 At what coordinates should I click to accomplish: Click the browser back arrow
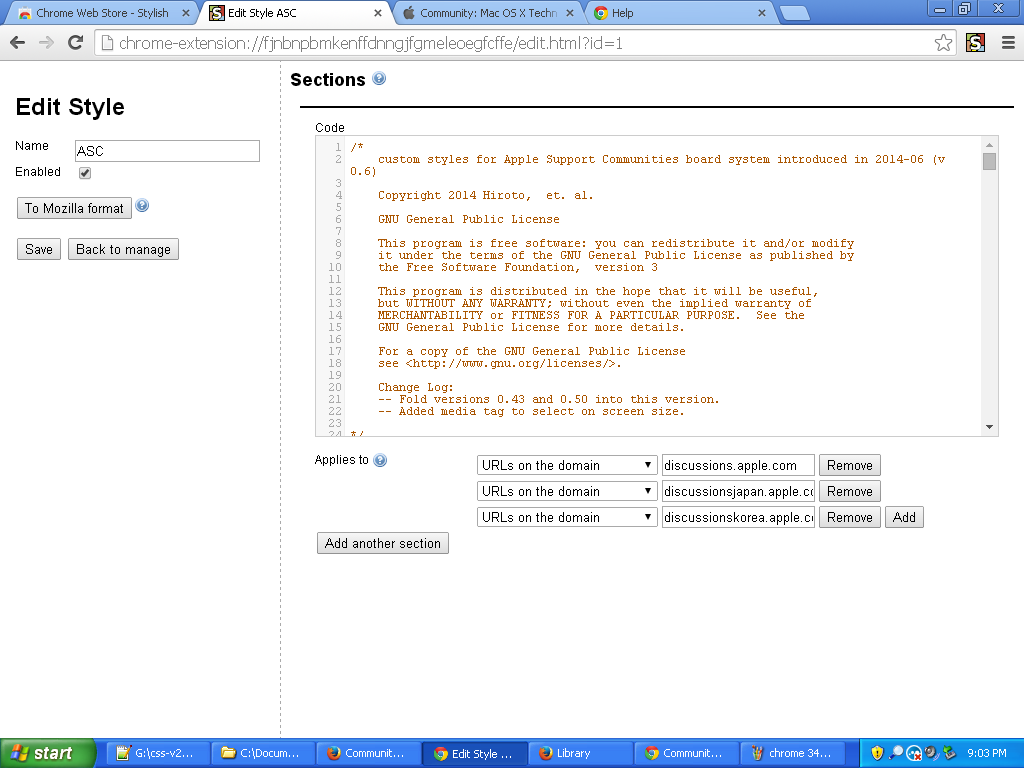point(18,43)
